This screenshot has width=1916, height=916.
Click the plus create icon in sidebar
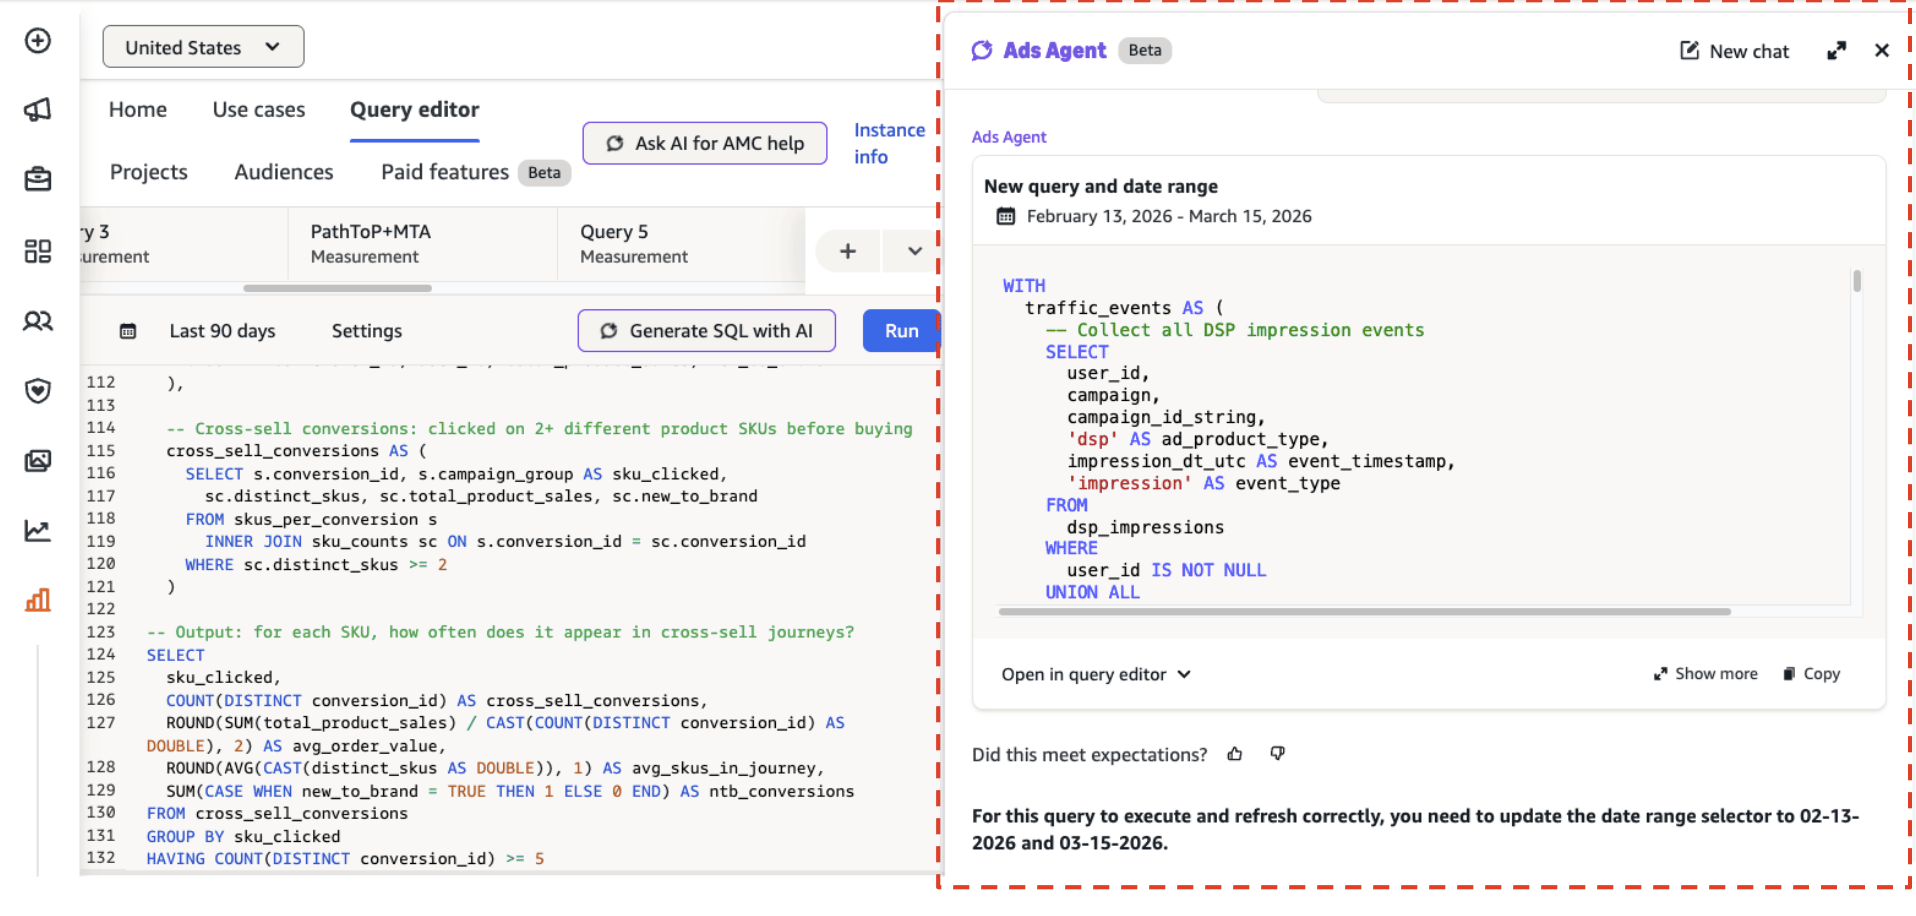click(38, 41)
